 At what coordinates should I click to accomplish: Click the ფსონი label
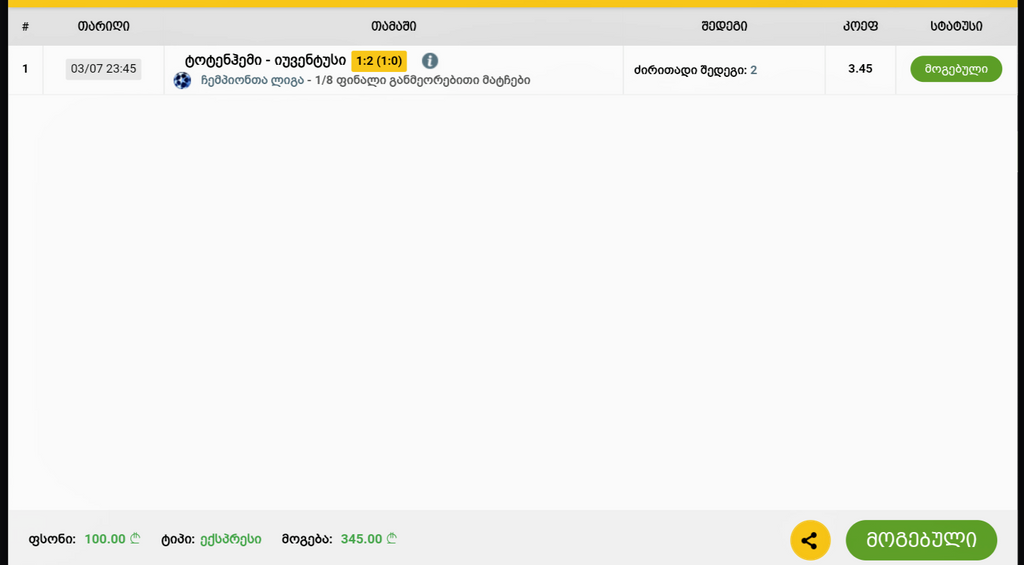tap(52, 540)
